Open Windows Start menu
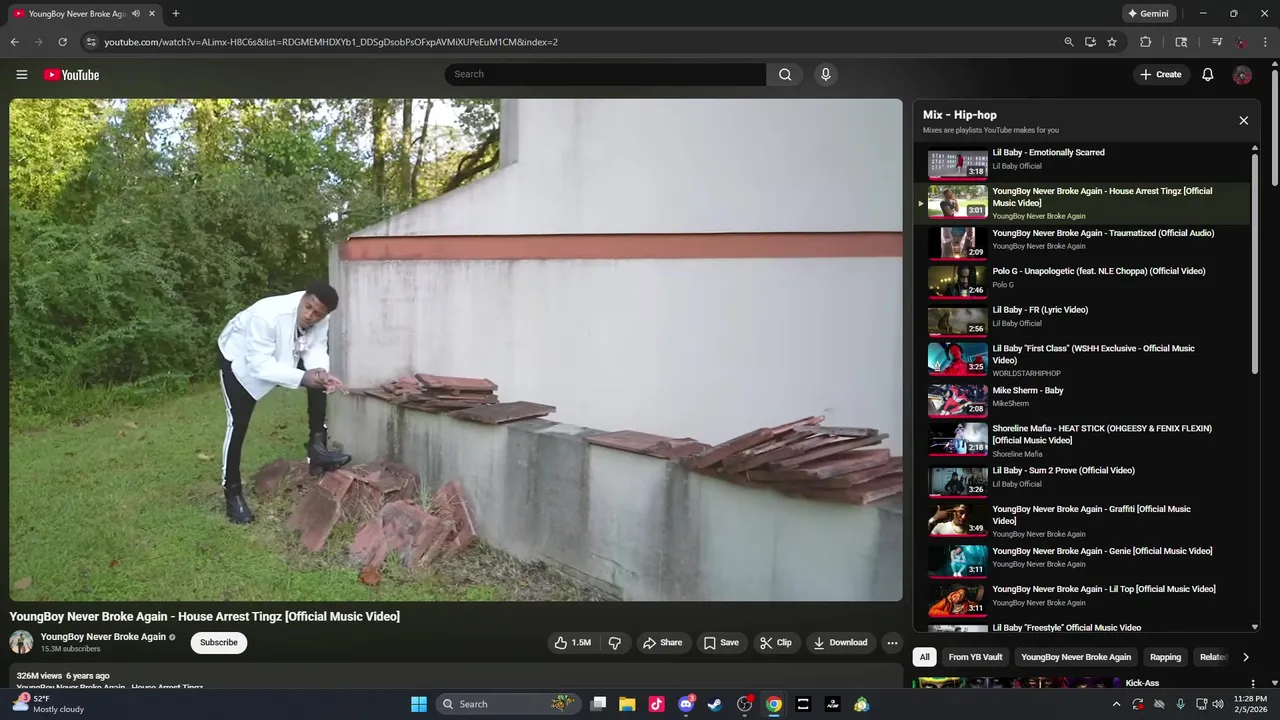 click(x=419, y=704)
